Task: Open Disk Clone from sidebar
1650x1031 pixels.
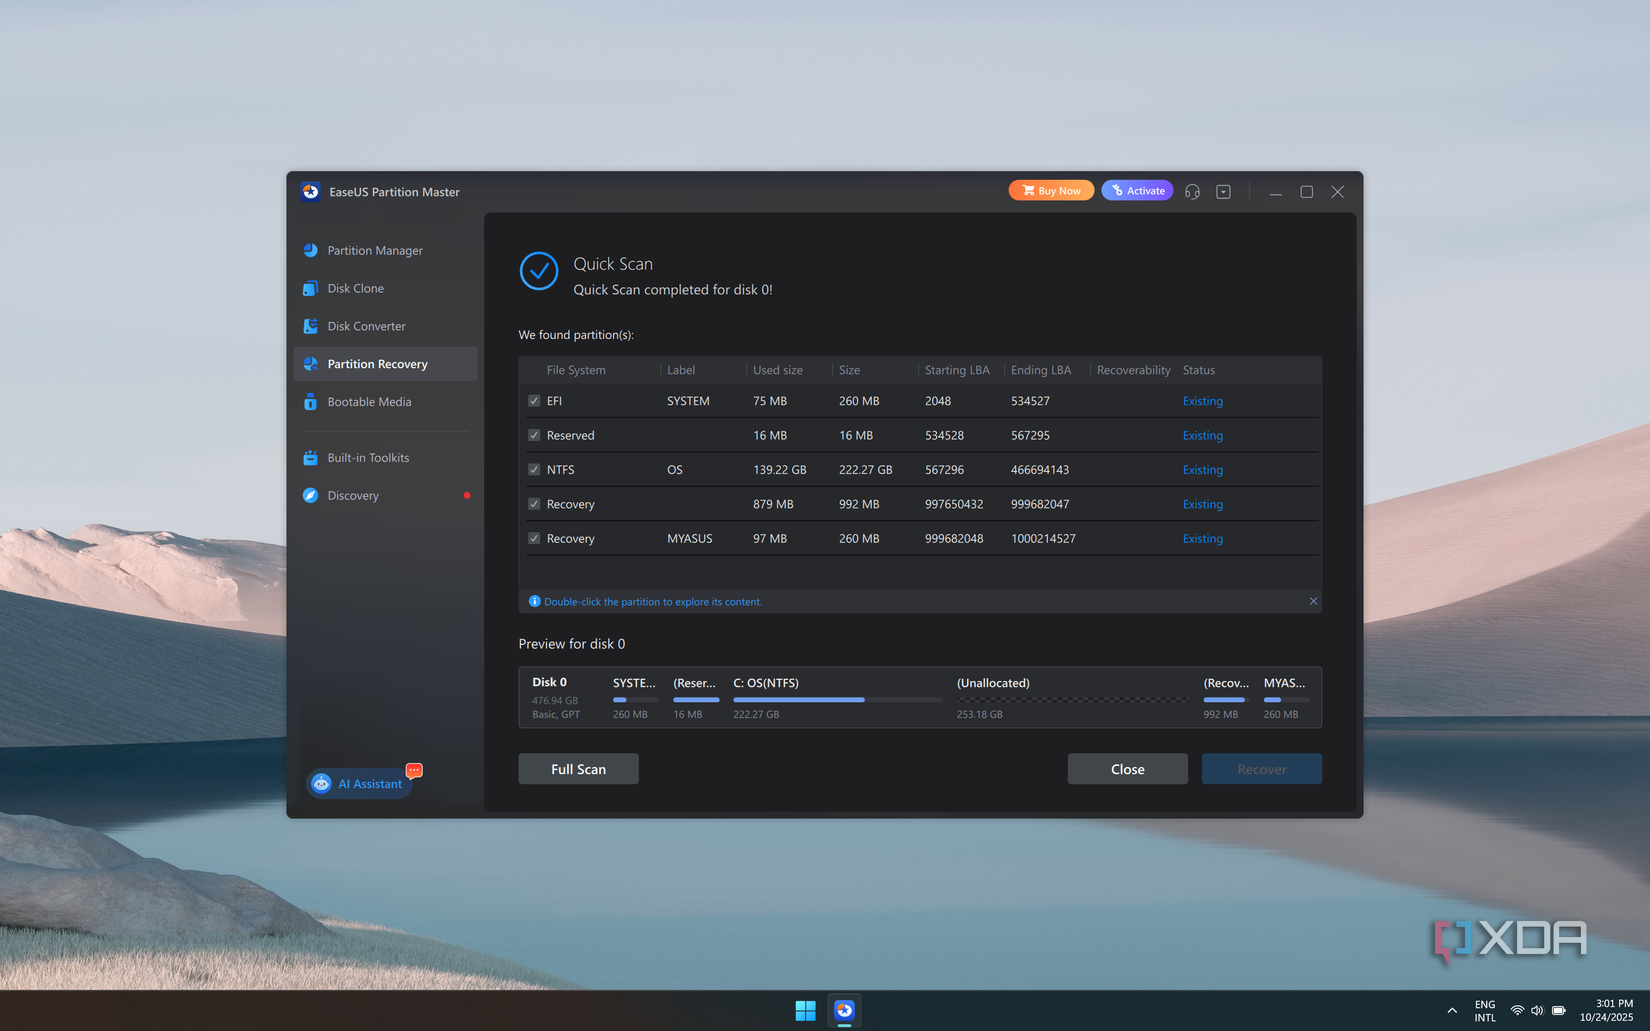Action: tap(385, 288)
